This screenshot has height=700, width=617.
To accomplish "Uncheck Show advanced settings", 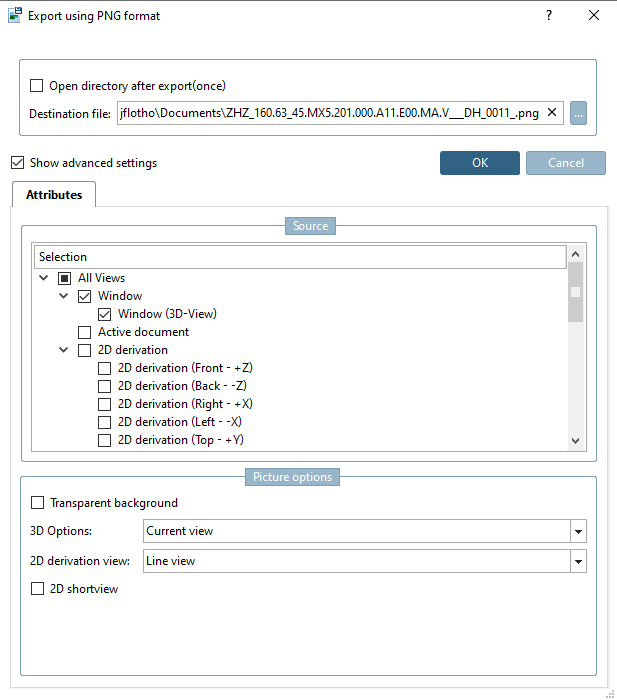I will (17, 162).
